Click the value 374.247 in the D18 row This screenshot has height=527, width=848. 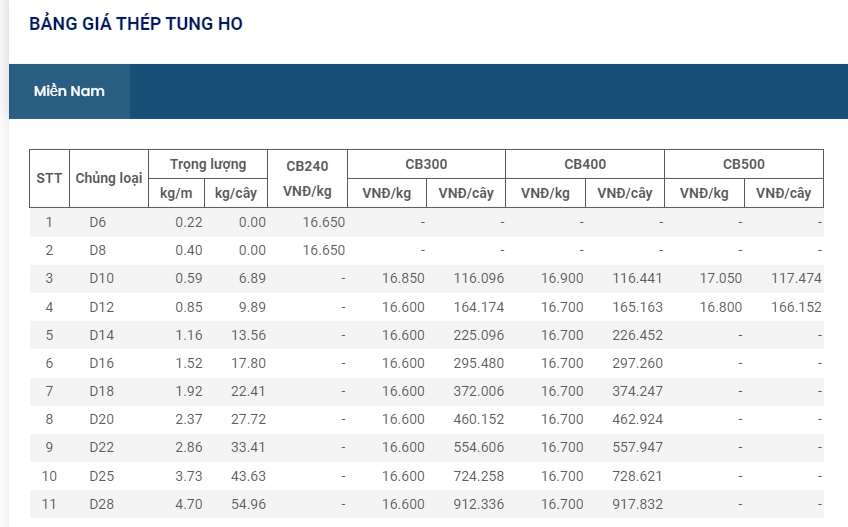[638, 391]
